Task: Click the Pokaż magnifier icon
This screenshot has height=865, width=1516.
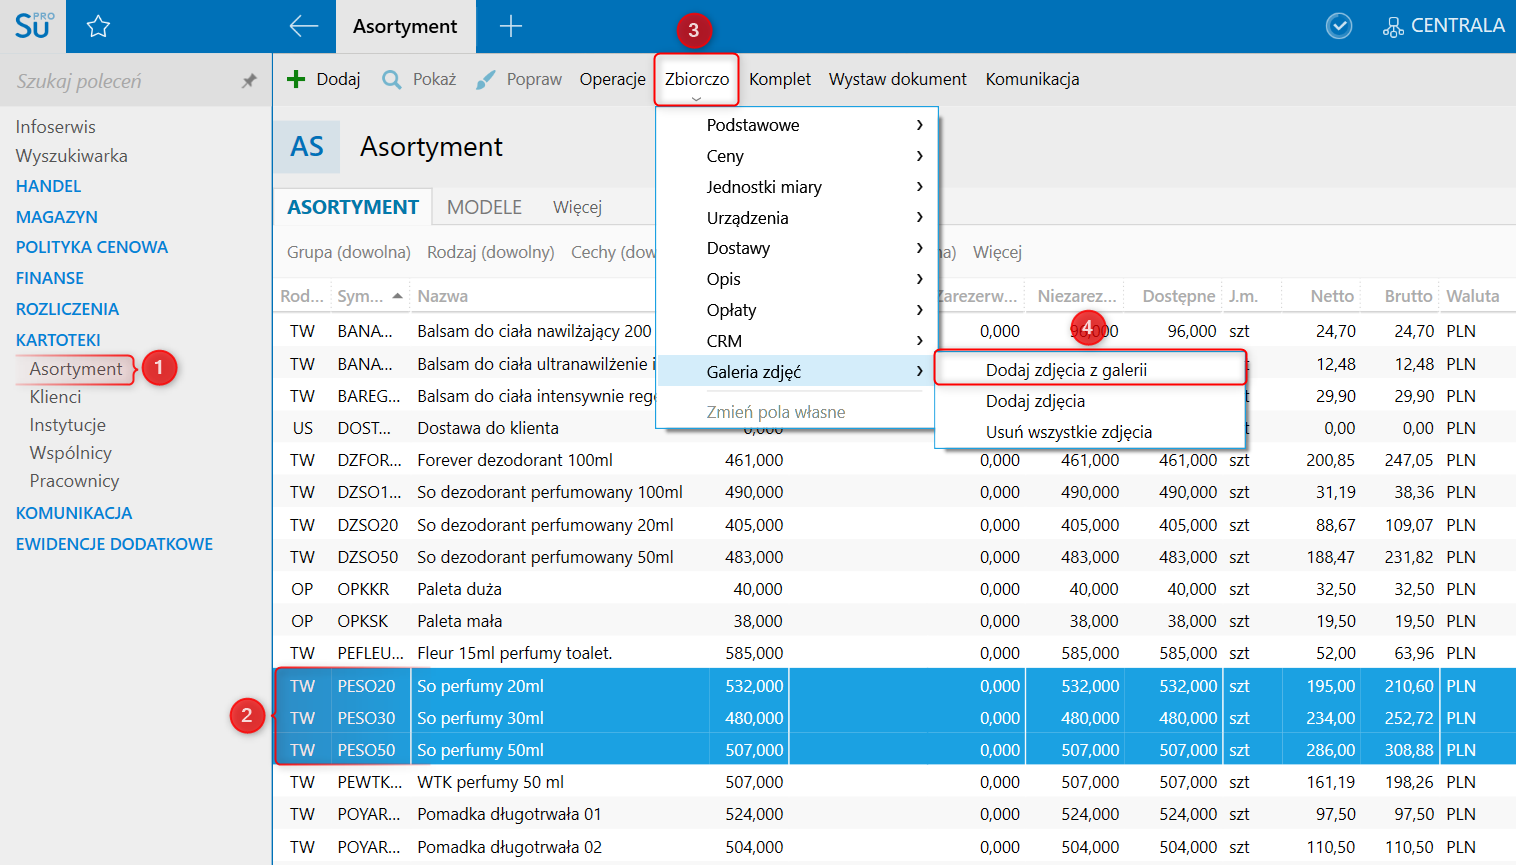Action: click(x=392, y=79)
